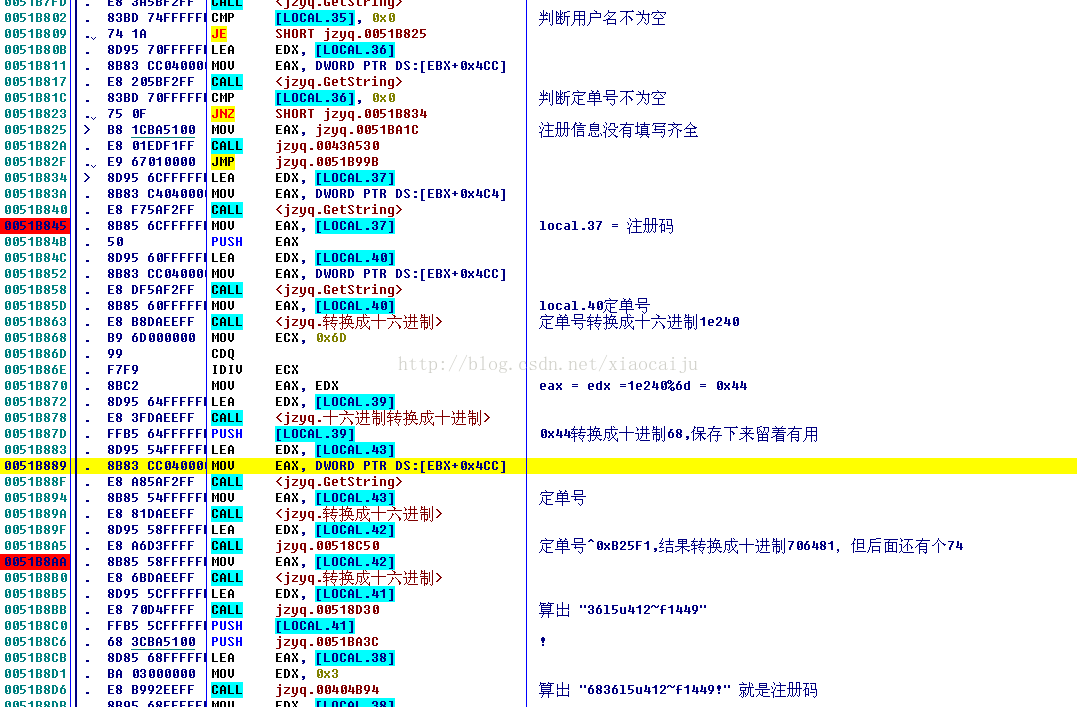
Task: Select address 0051B809 of the JE row
Action: (x=36, y=34)
